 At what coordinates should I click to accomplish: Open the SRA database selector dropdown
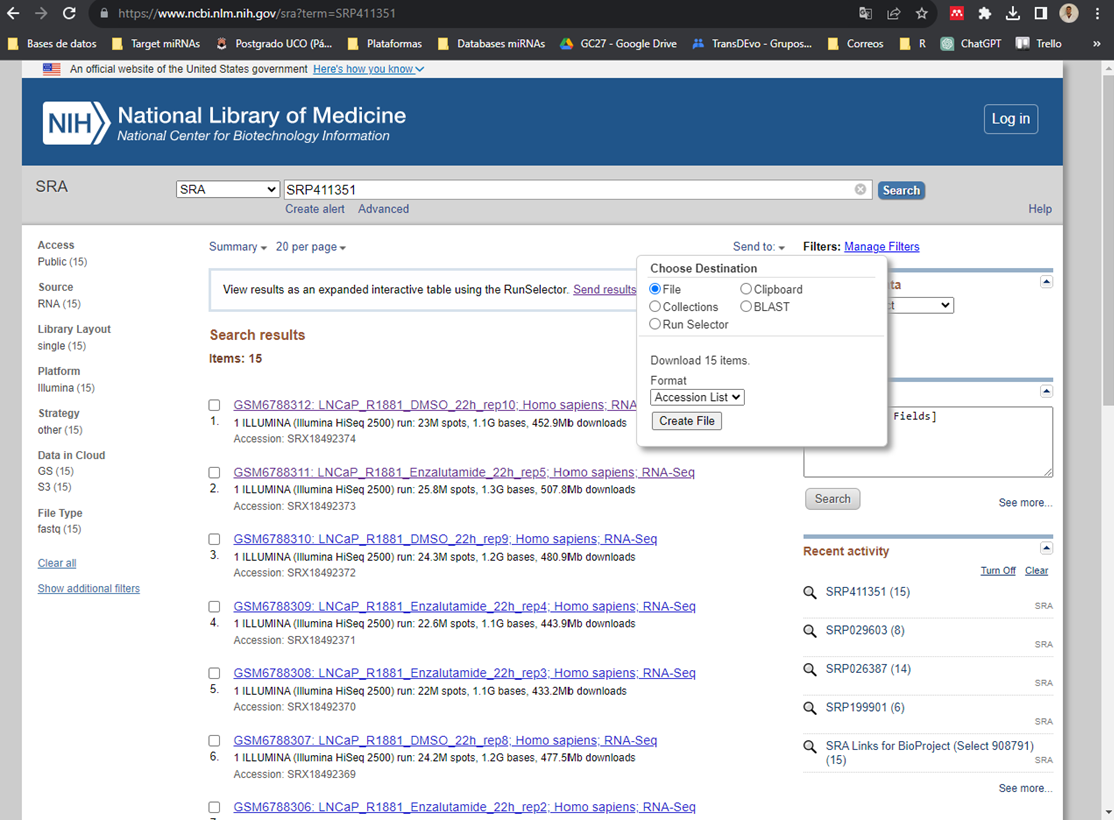click(x=228, y=190)
